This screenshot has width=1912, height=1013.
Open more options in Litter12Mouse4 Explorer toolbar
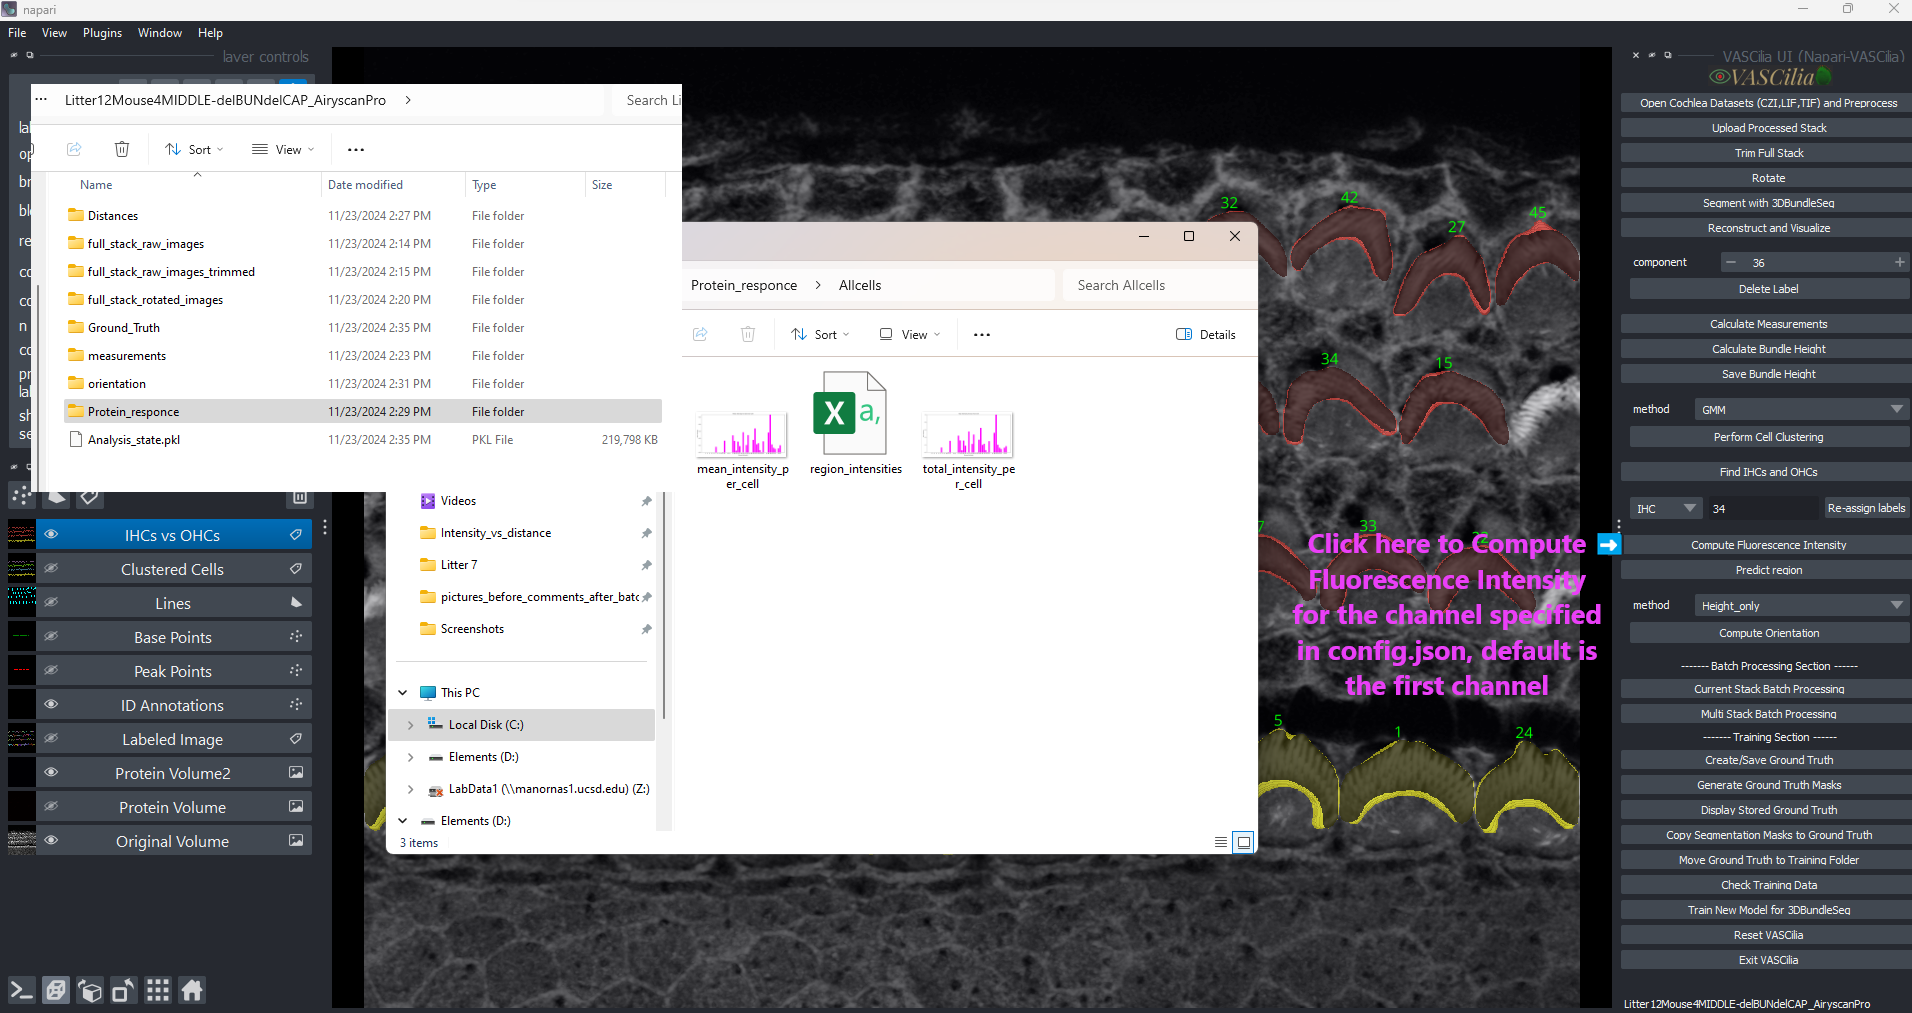[356, 150]
